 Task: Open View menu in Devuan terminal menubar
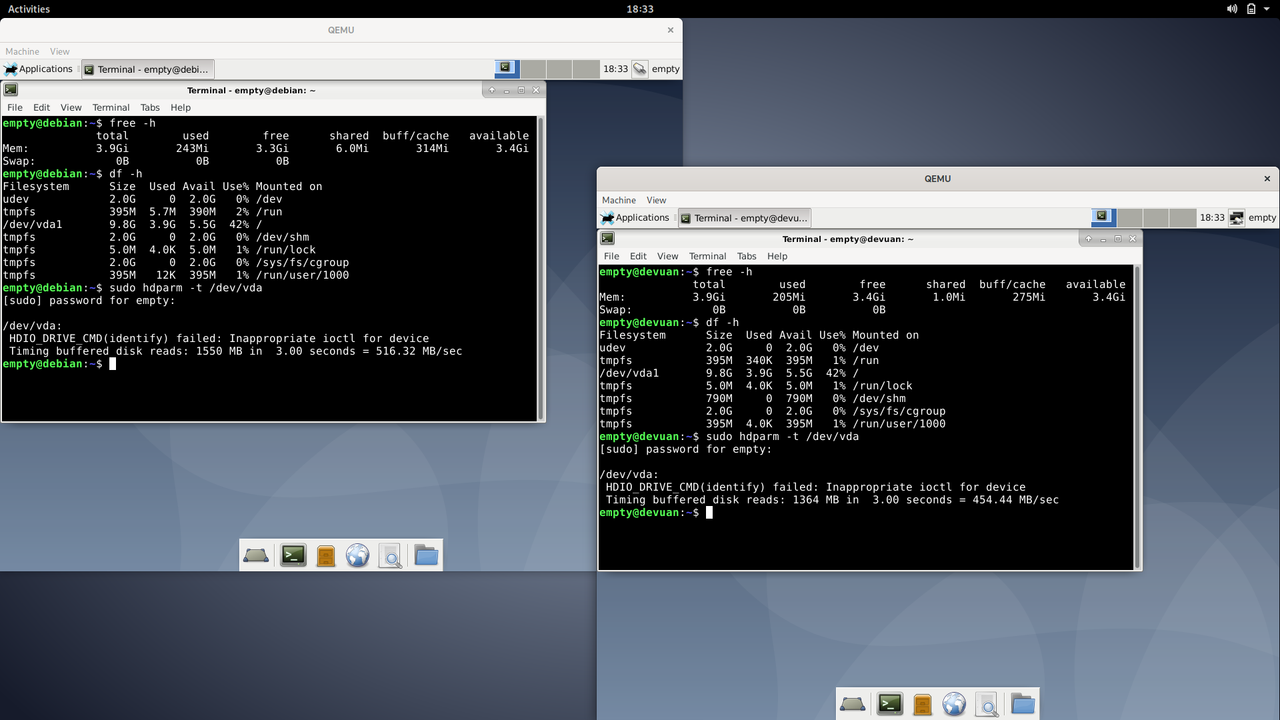click(x=668, y=256)
